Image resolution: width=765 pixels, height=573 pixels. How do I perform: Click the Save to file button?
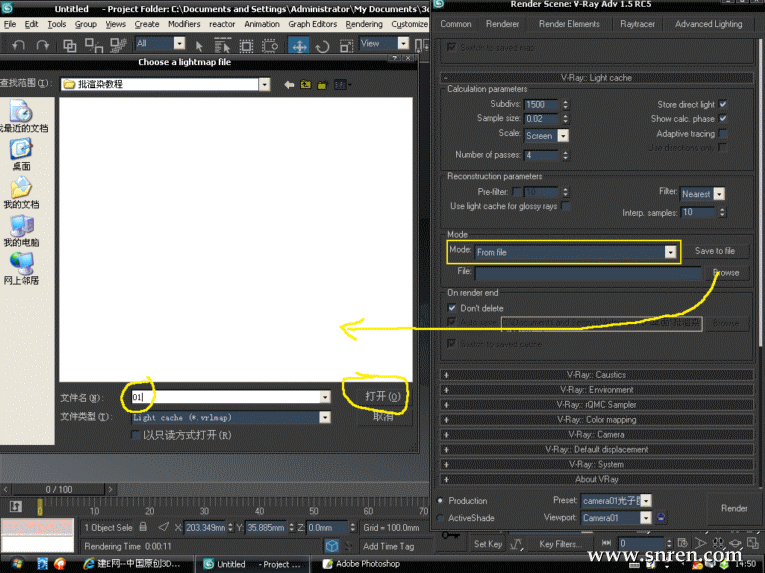[x=715, y=251]
